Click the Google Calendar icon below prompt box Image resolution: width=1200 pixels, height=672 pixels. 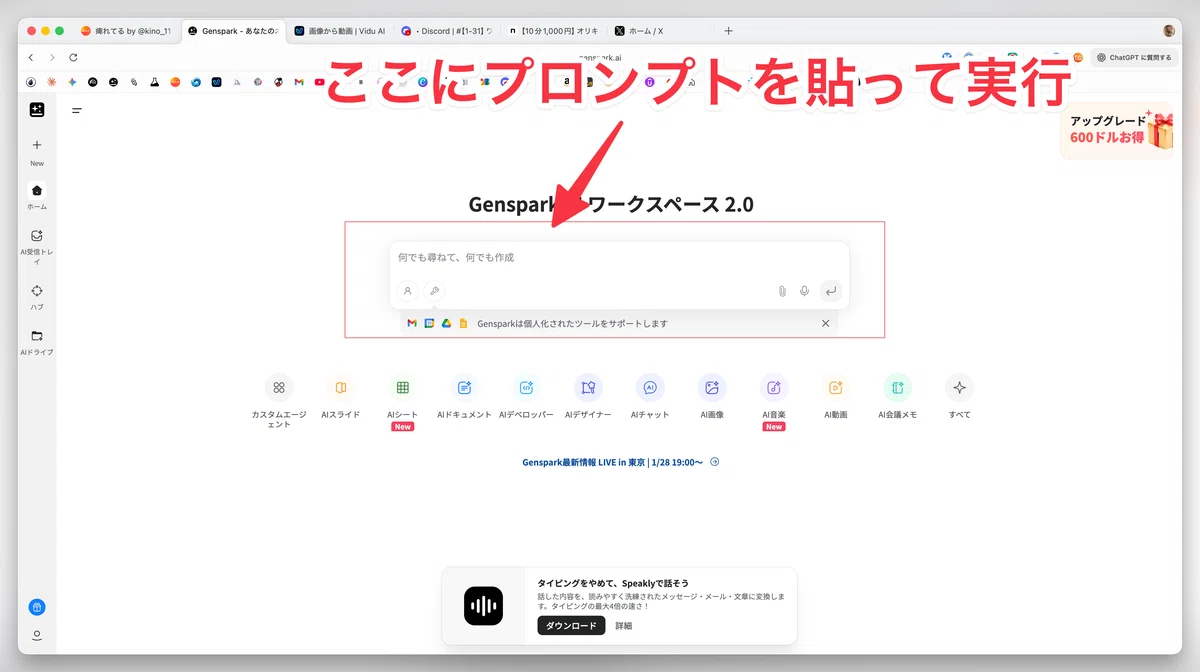(429, 324)
